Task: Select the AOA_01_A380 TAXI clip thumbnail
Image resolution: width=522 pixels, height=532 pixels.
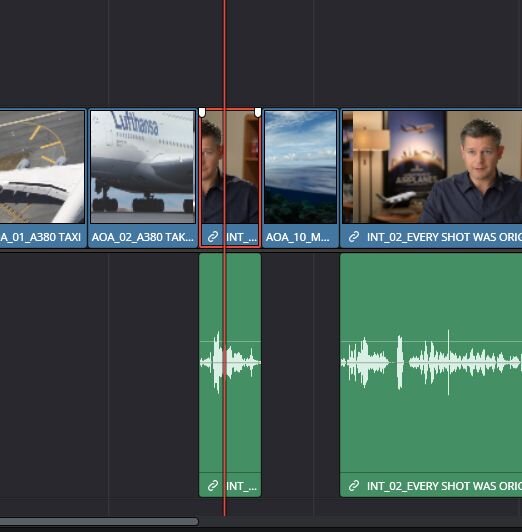Action: tap(42, 167)
